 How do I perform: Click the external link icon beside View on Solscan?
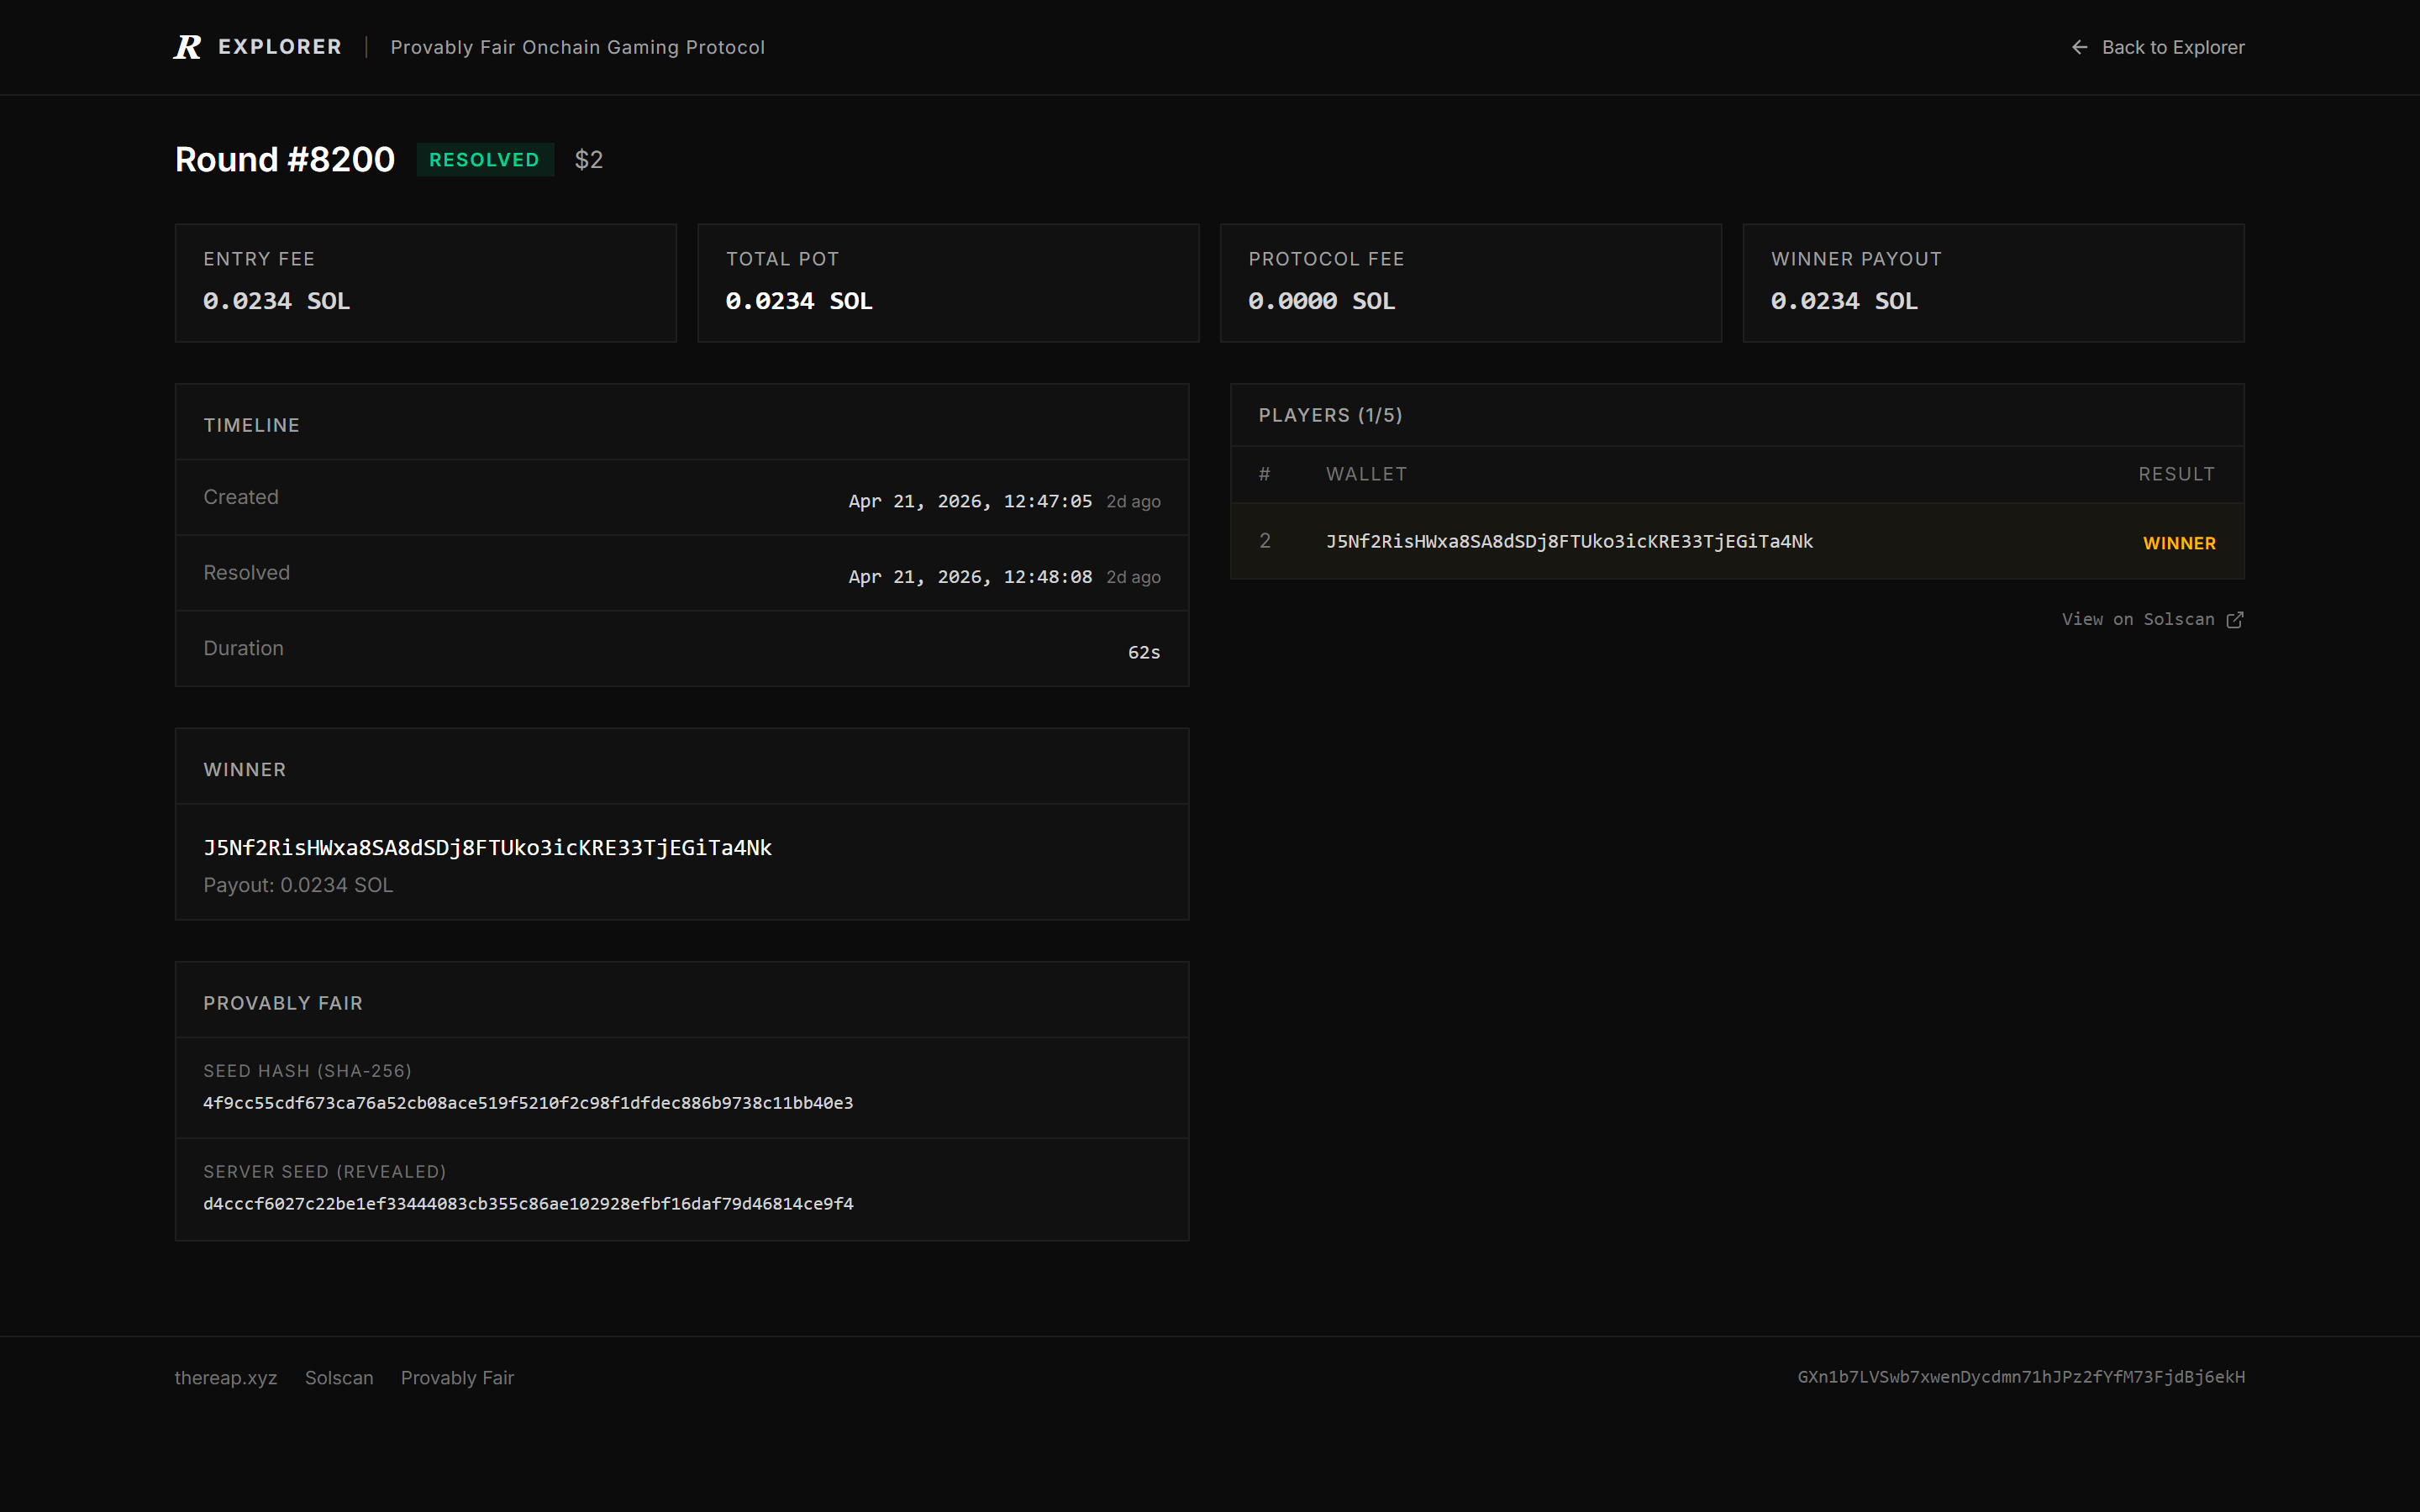[x=2235, y=620]
